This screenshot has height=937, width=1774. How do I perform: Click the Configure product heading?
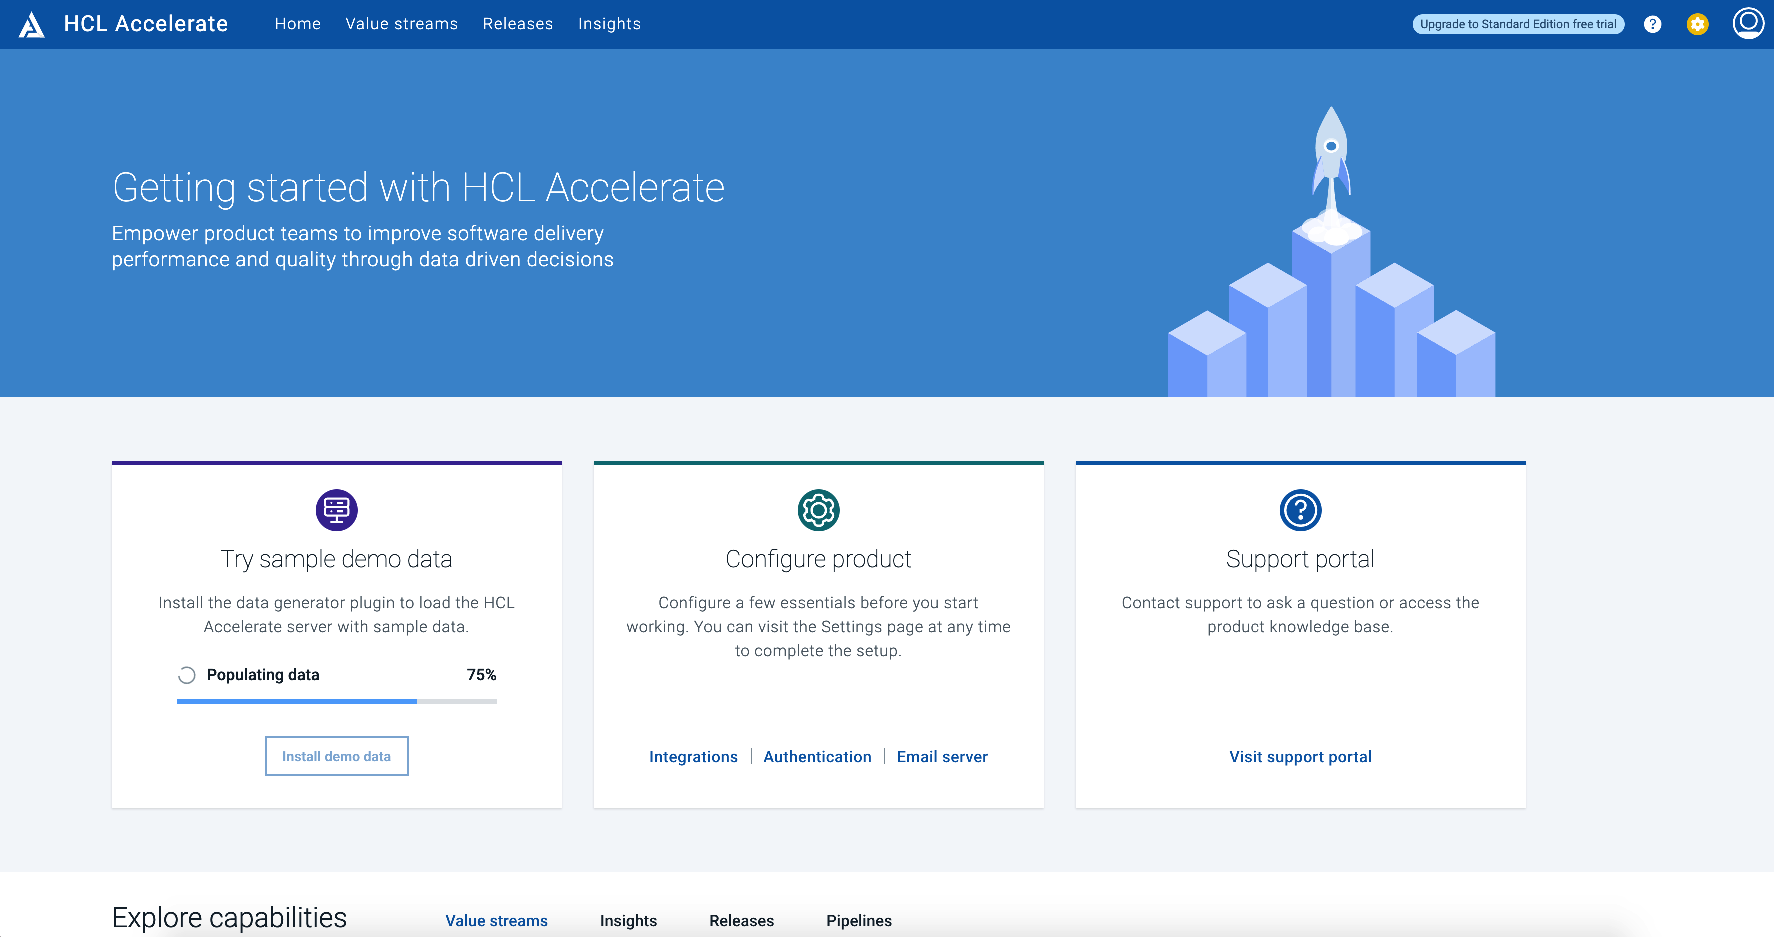click(819, 559)
